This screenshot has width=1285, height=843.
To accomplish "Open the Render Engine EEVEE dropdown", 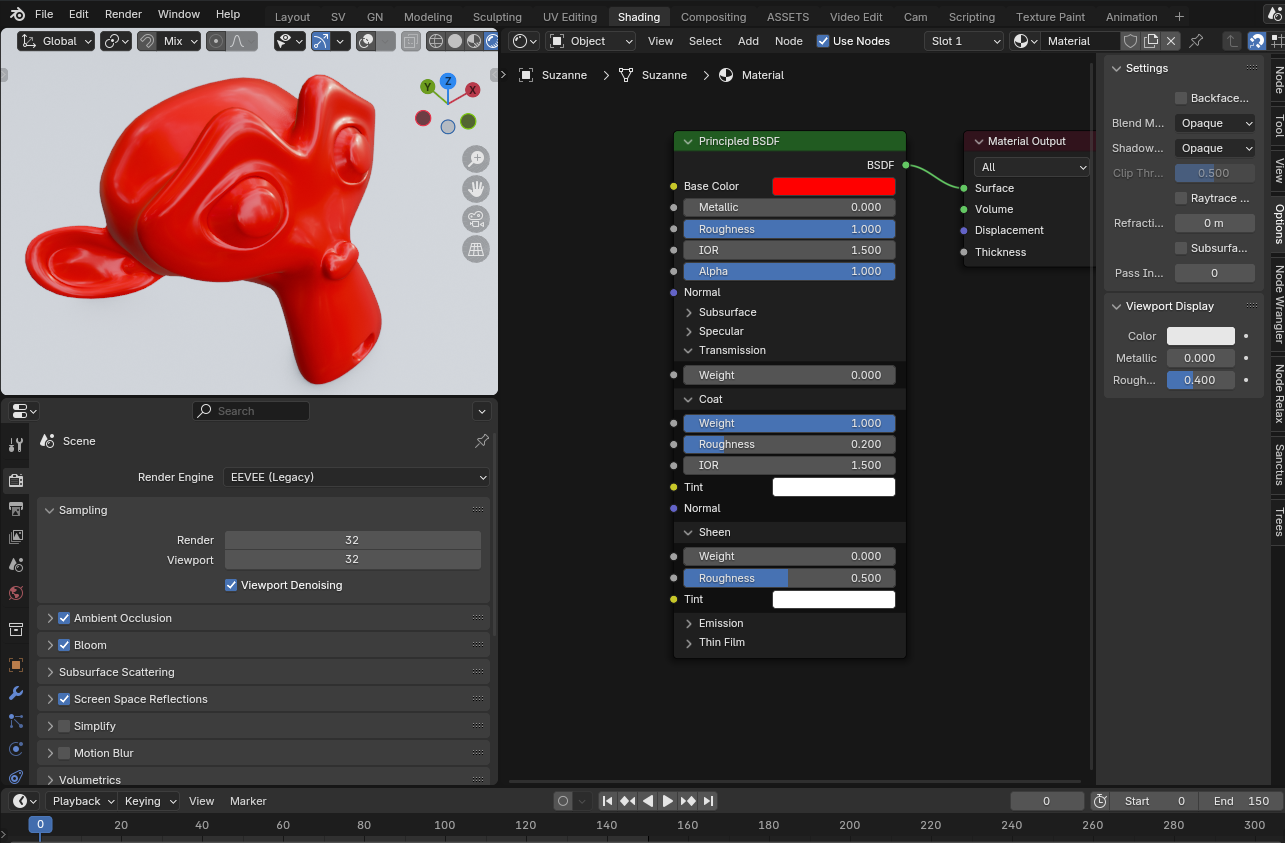I will point(356,477).
